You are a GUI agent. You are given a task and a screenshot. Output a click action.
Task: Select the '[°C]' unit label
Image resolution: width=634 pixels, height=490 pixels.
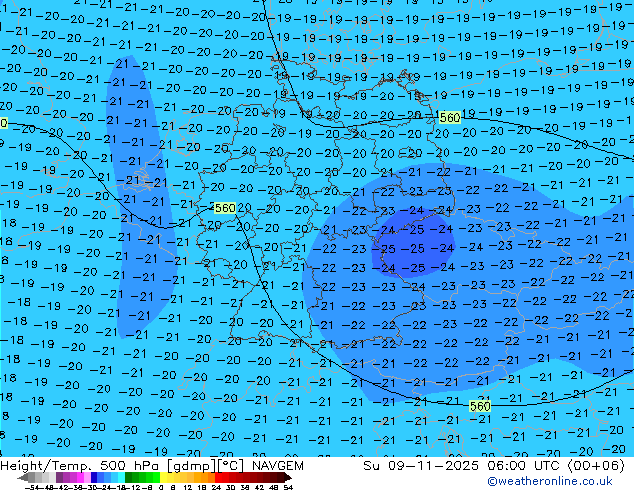(x=230, y=466)
